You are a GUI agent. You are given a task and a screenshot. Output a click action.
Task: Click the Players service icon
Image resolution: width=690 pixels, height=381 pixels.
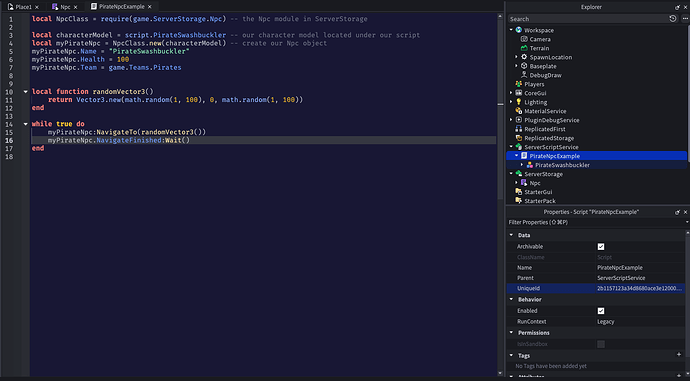(519, 84)
